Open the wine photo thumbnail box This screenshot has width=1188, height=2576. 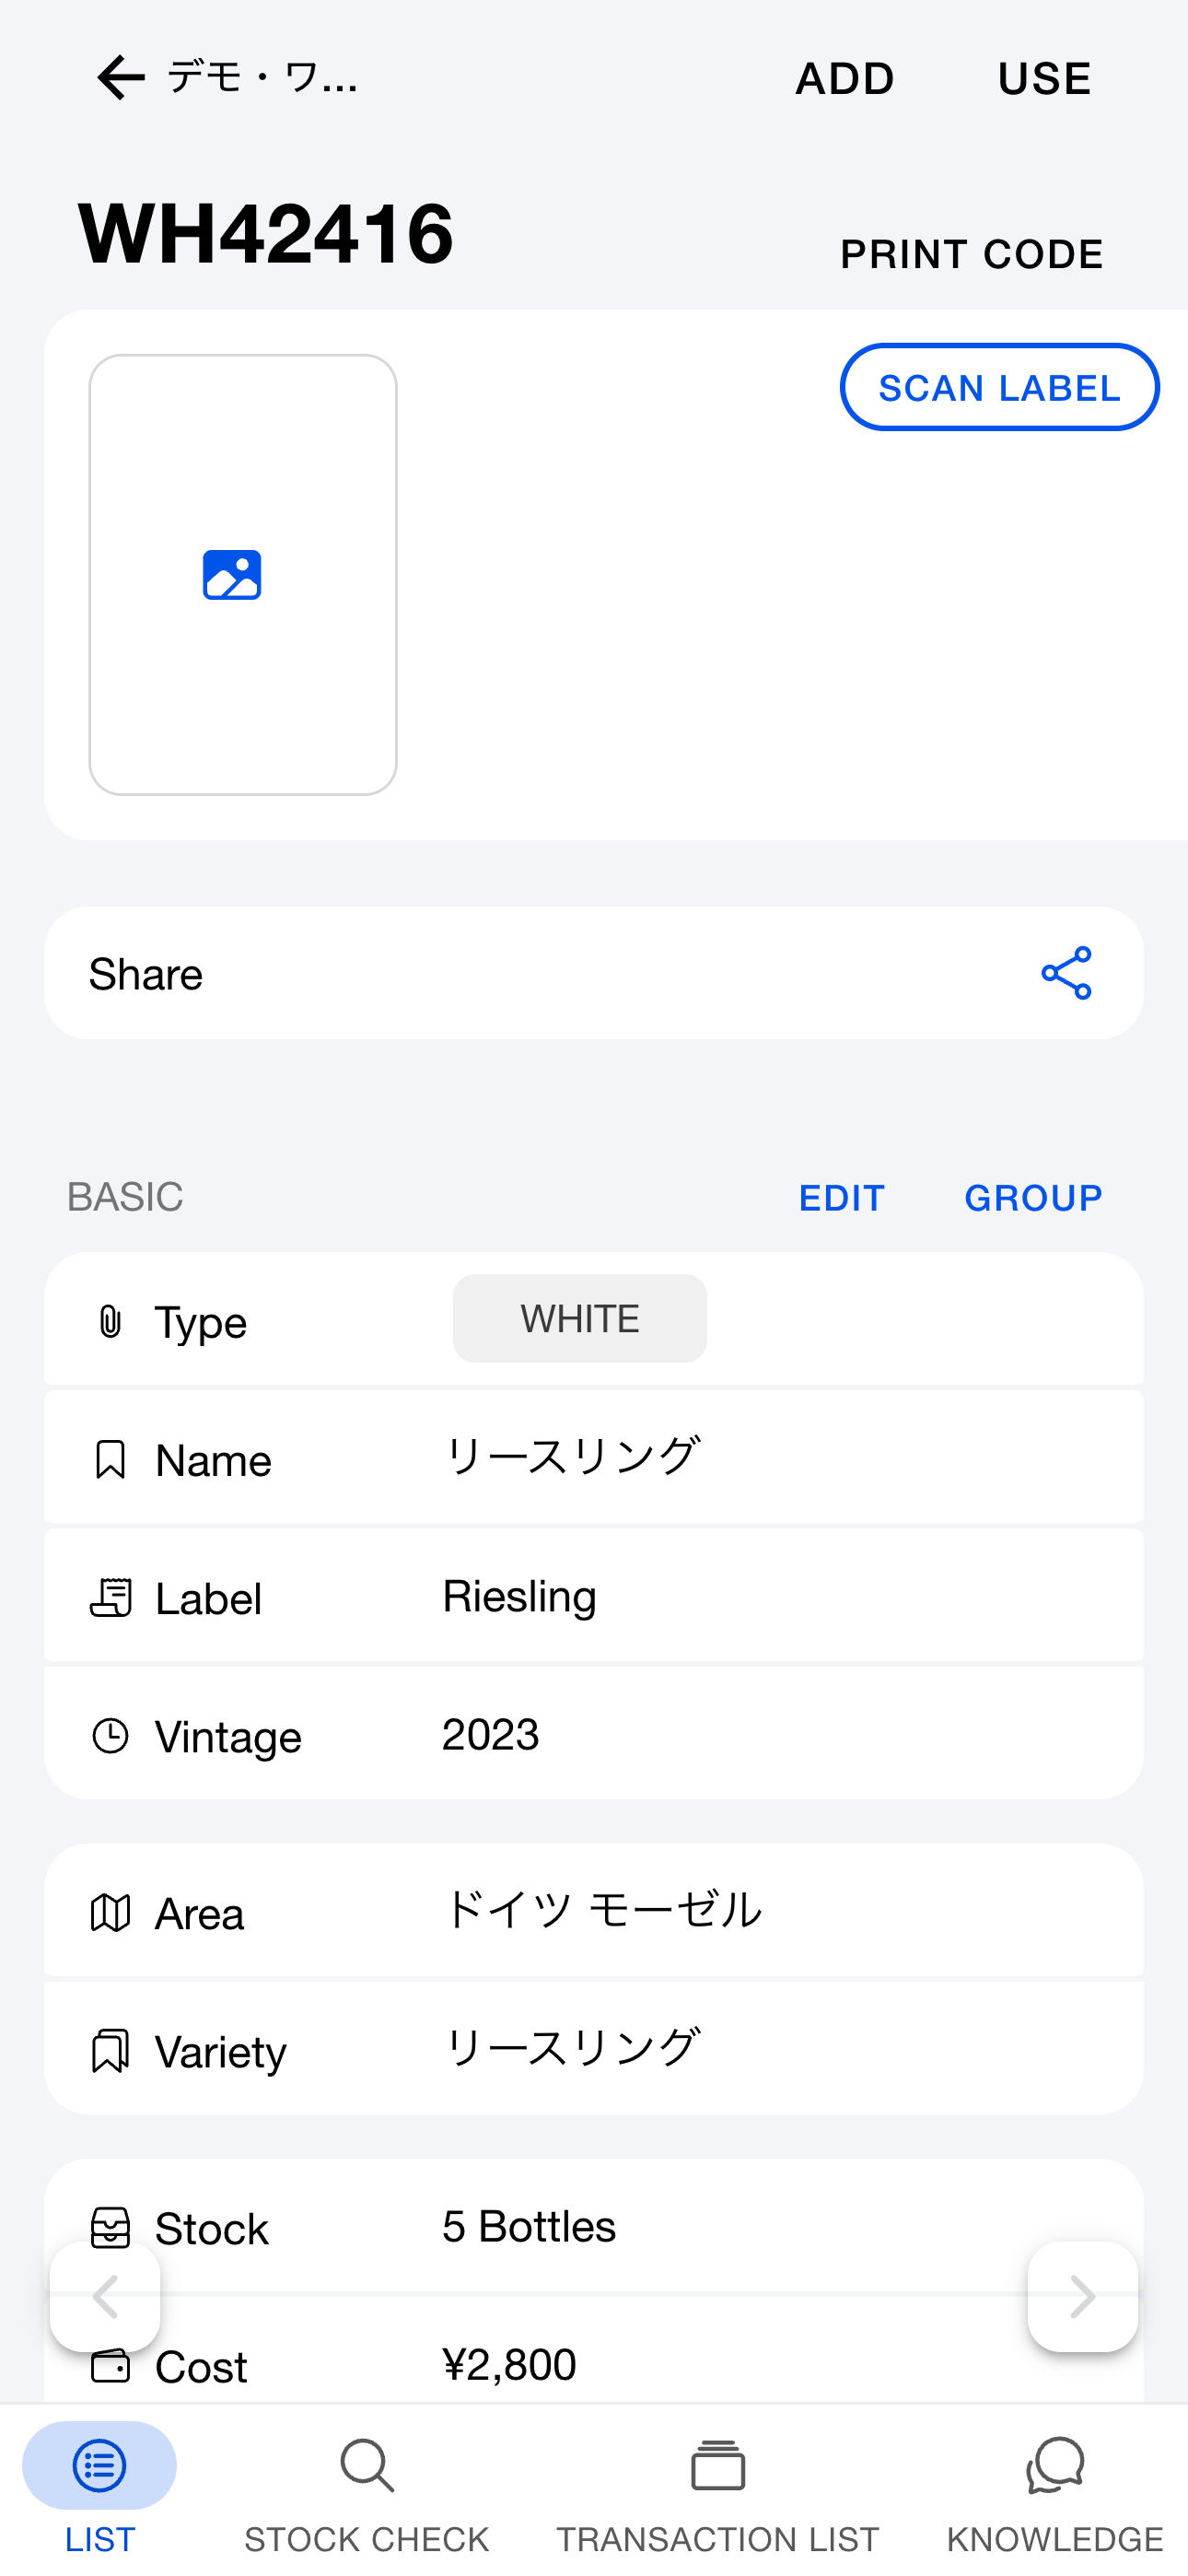(x=243, y=575)
